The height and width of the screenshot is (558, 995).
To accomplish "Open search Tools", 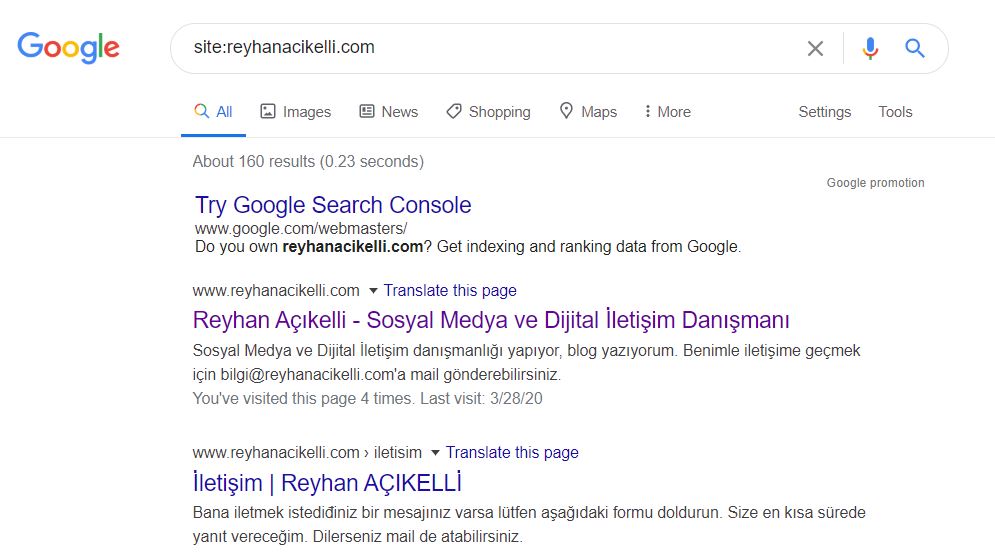I will pyautogui.click(x=895, y=112).
